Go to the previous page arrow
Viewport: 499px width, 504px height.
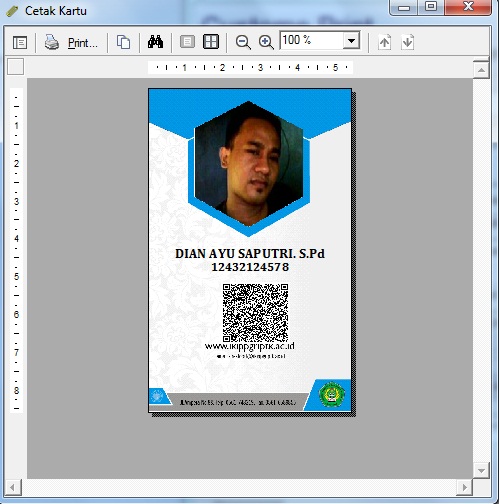384,42
